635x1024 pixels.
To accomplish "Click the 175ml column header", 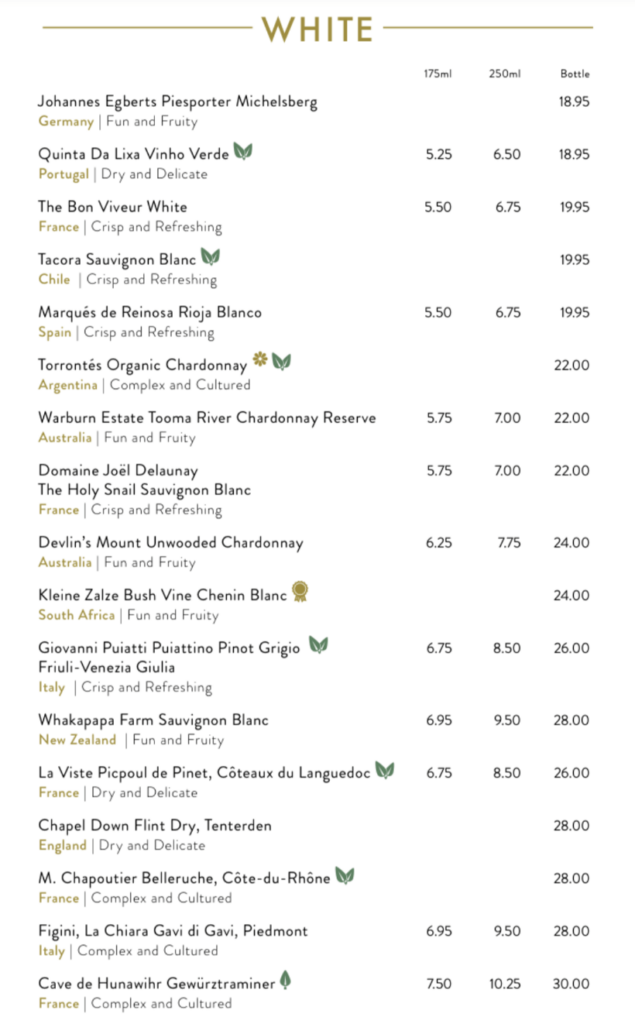I will pyautogui.click(x=438, y=74).
